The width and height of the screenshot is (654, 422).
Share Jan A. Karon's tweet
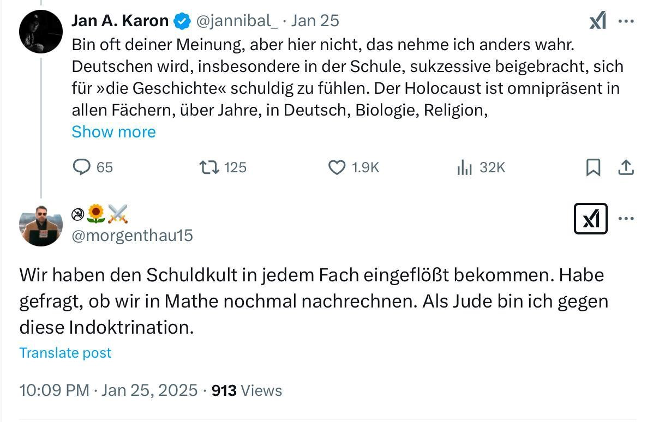click(x=627, y=167)
